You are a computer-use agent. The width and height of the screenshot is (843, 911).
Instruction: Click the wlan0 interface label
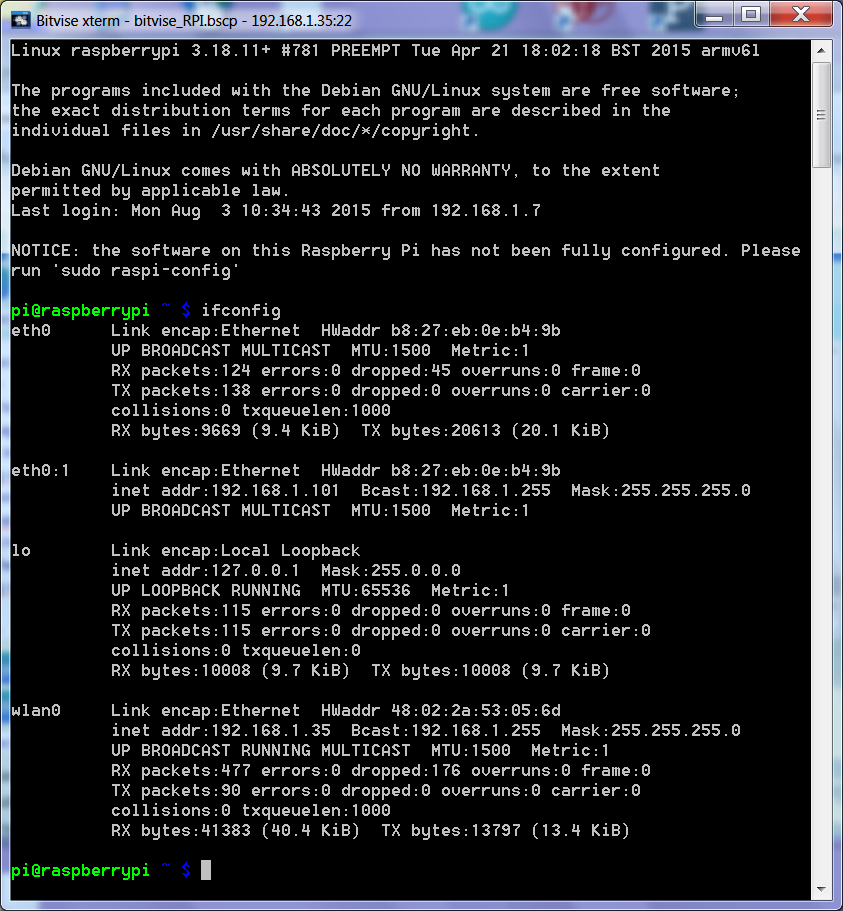pyautogui.click(x=36, y=710)
